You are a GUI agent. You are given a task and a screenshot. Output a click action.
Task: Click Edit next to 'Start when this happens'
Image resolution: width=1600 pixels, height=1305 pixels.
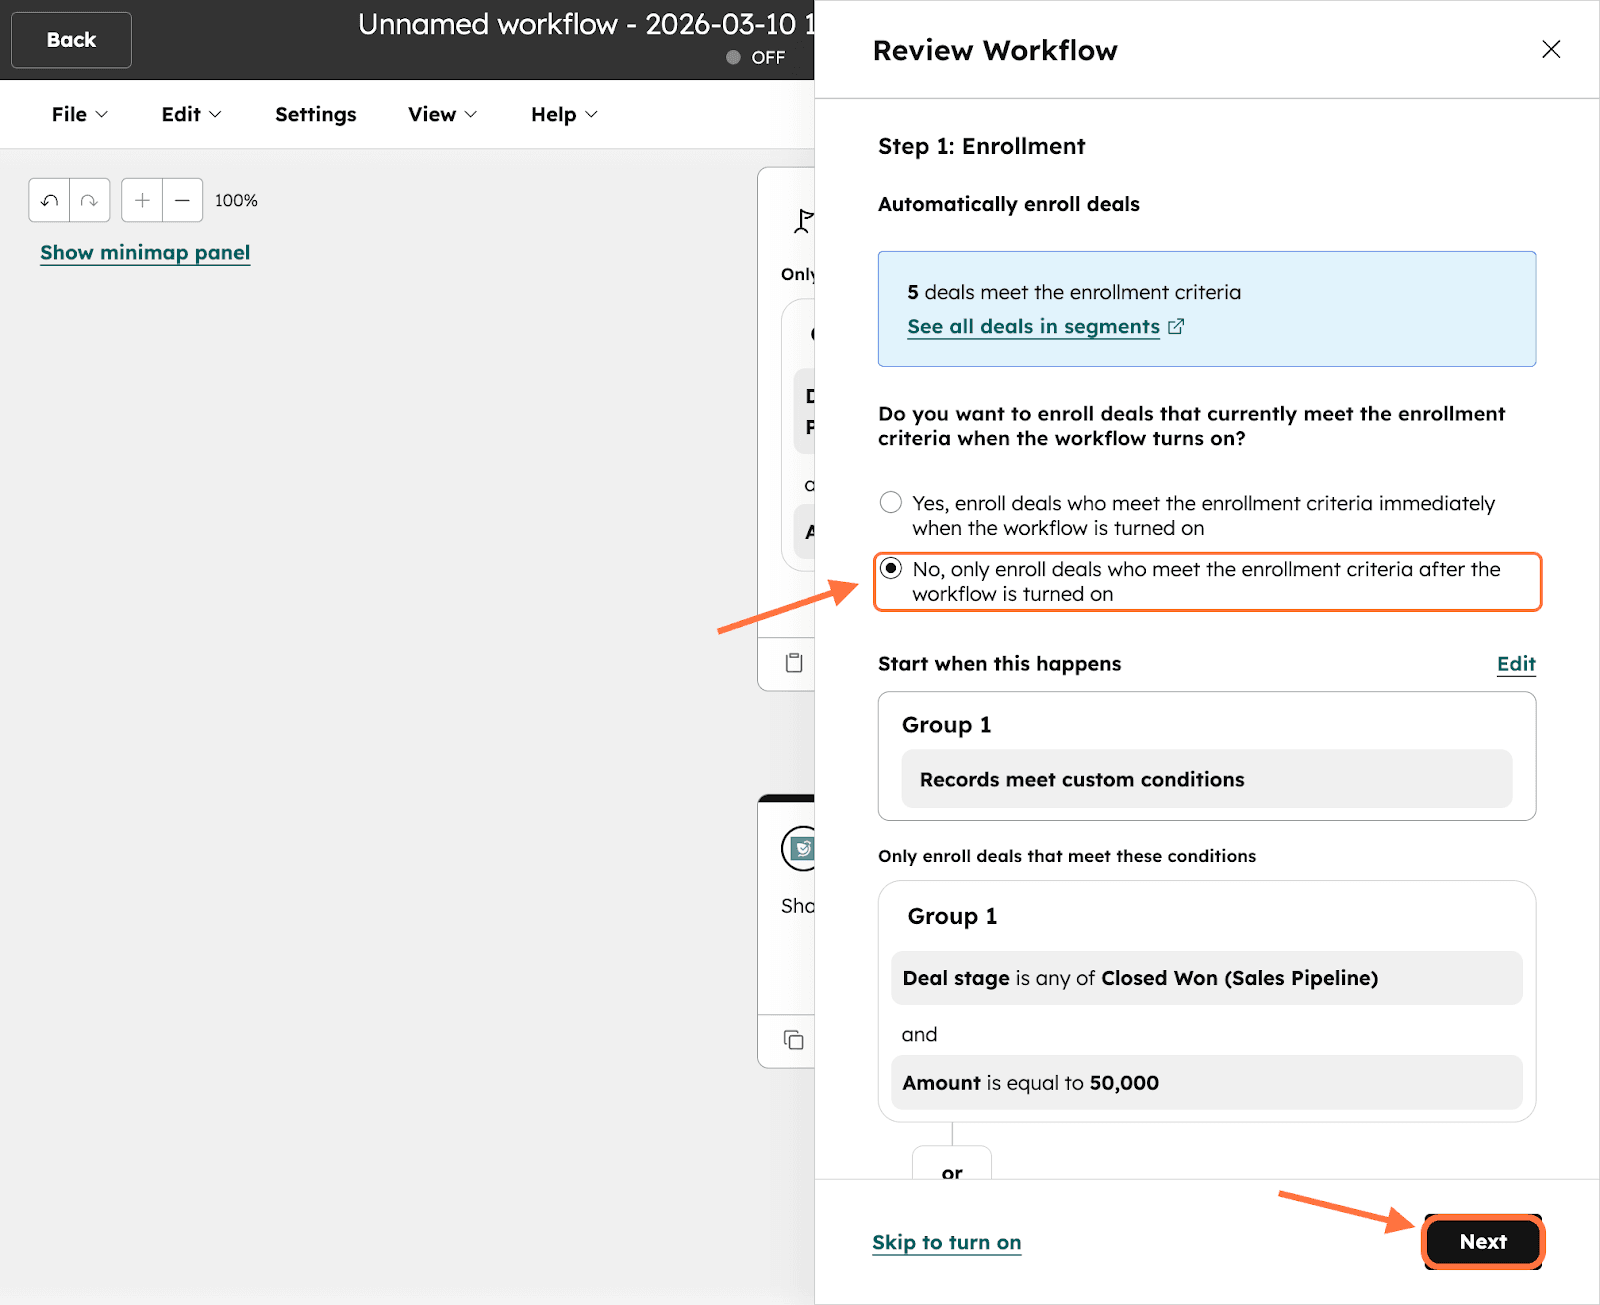pos(1515,664)
